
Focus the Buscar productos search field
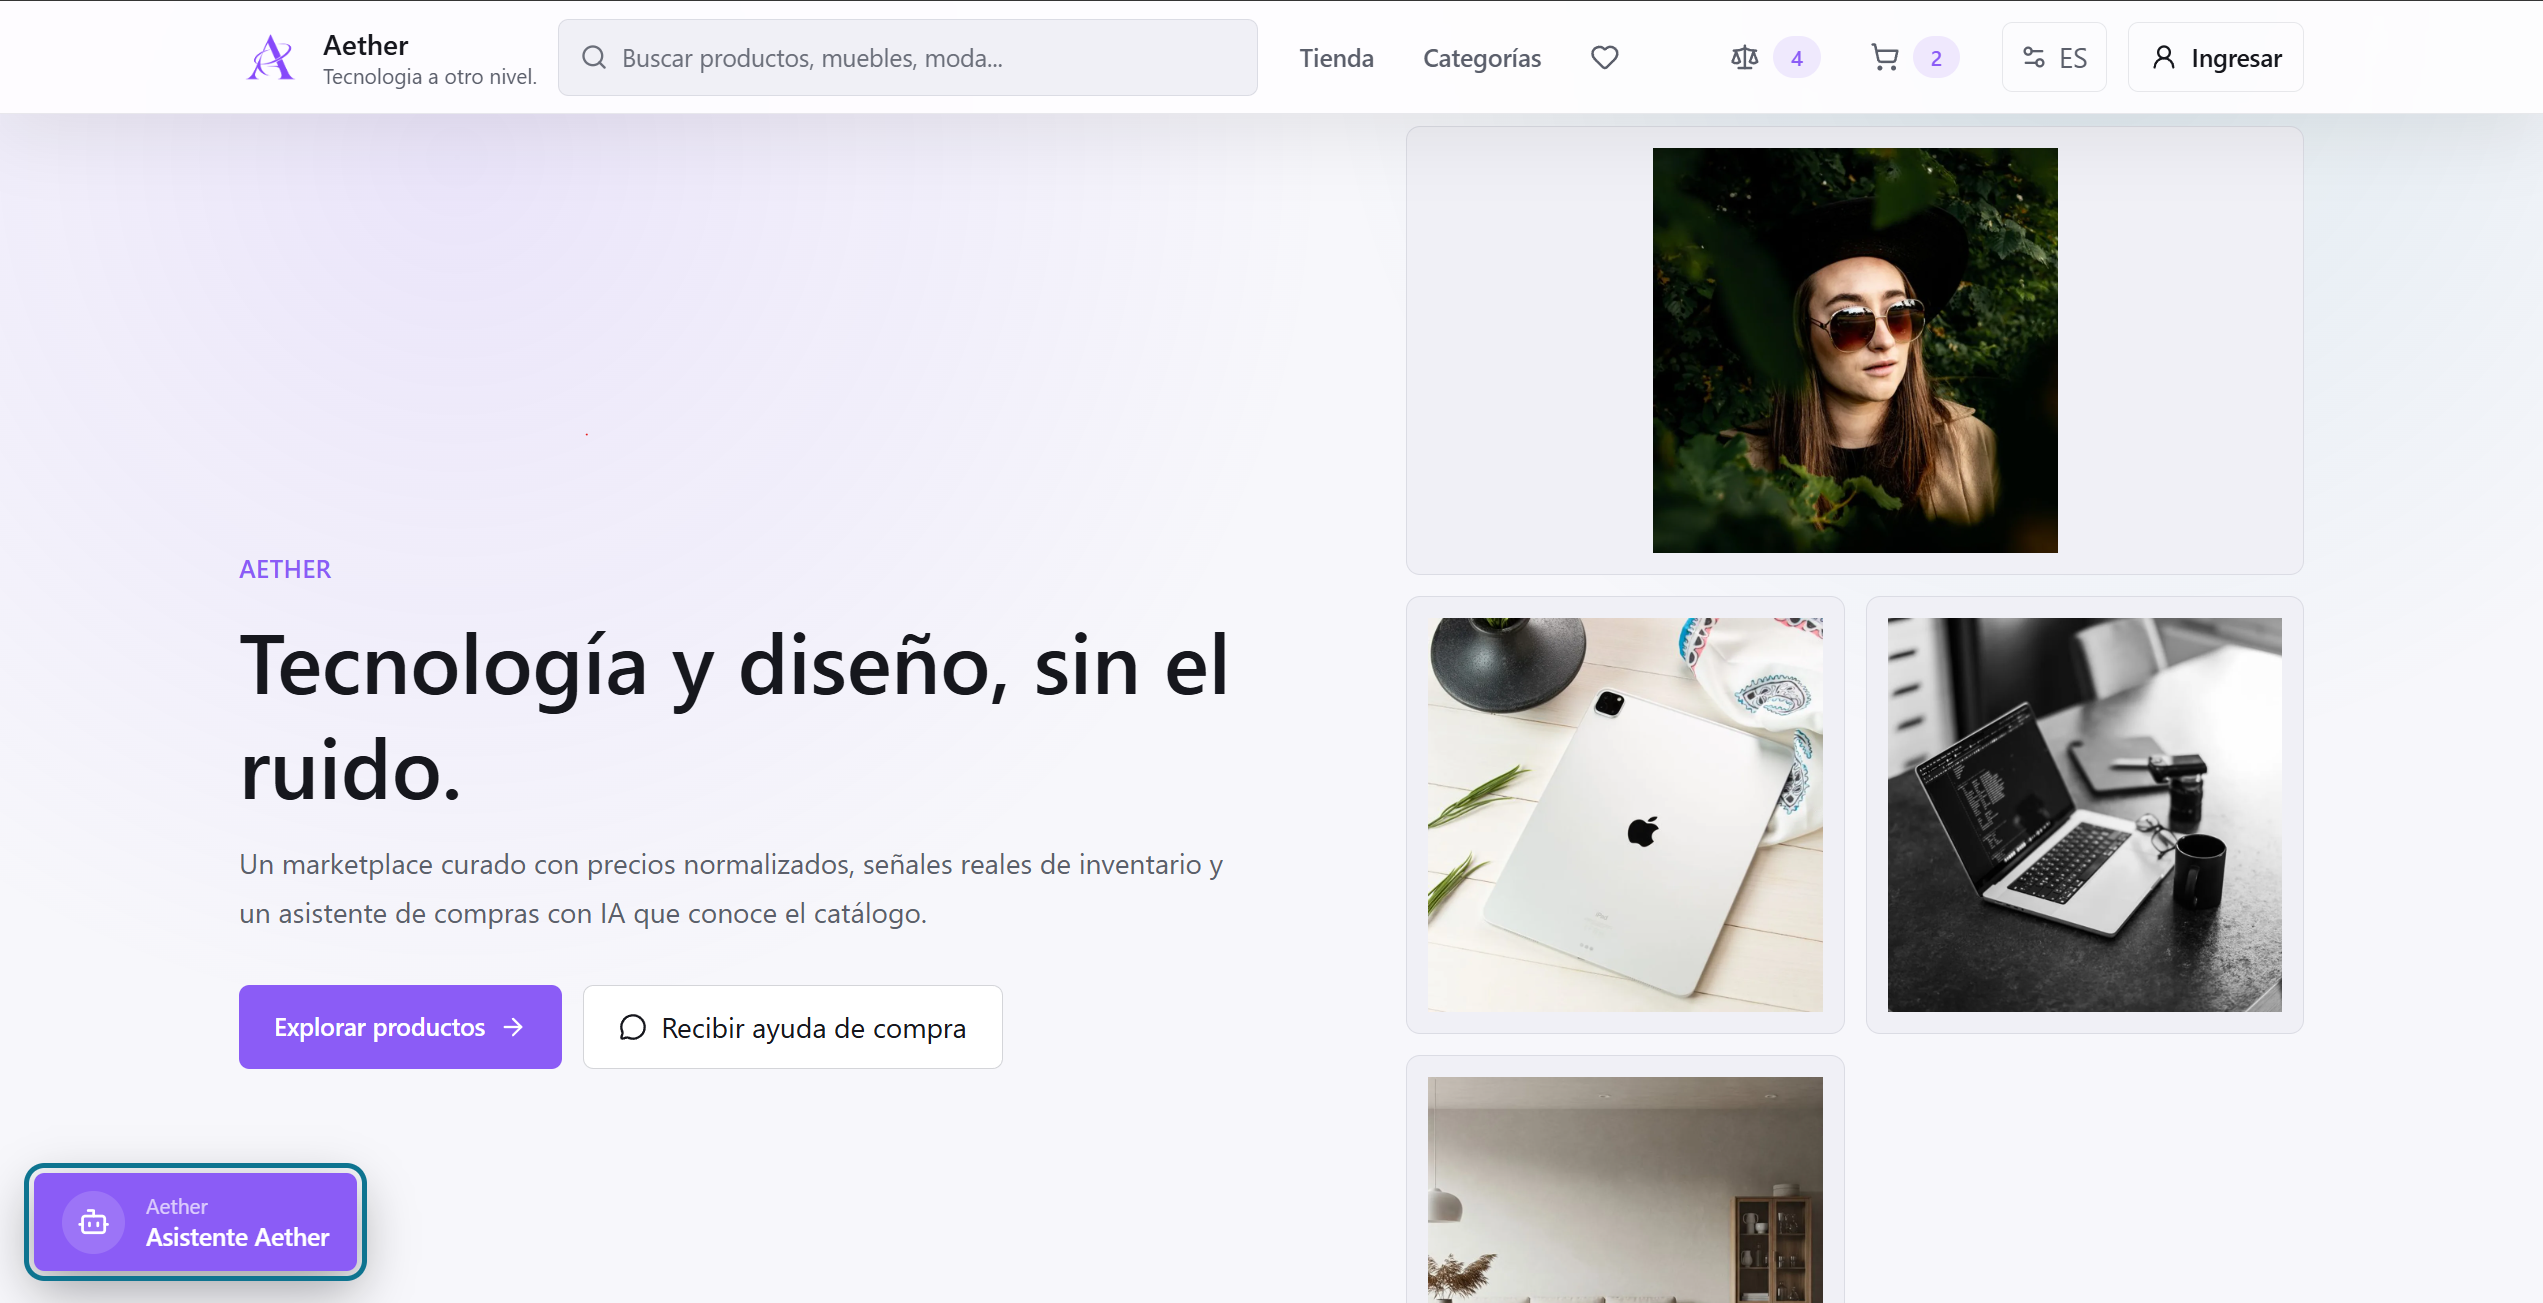[908, 58]
